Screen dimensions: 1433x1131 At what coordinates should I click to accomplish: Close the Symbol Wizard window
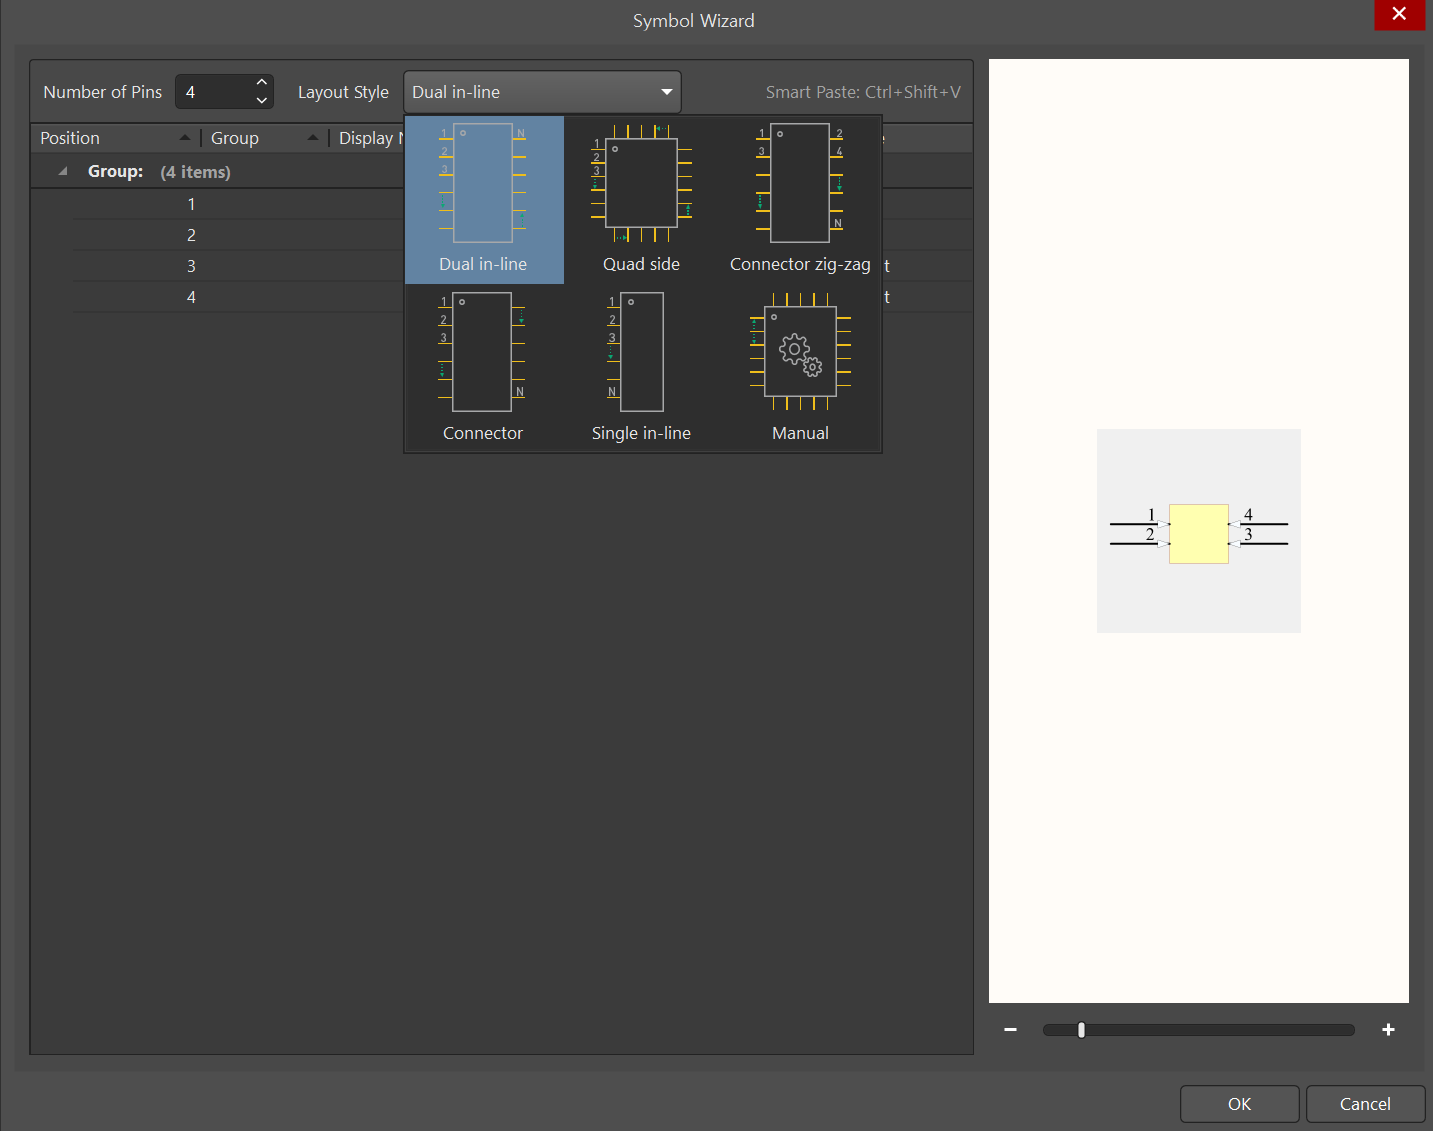pos(1399,14)
